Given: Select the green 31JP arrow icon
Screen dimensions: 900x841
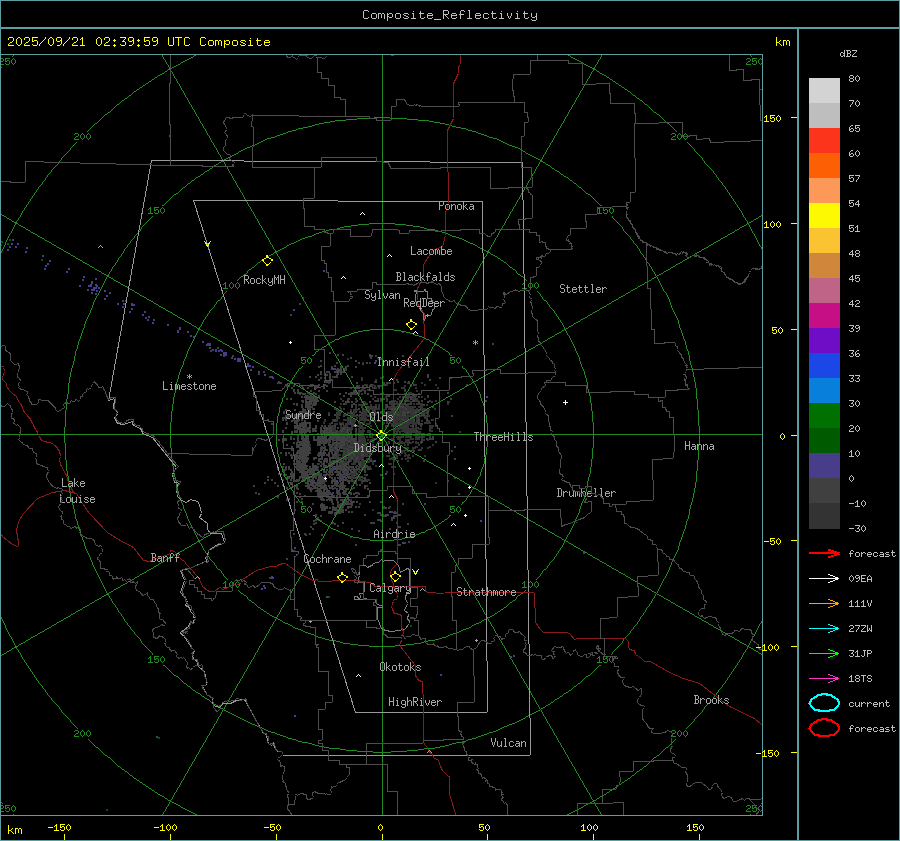Looking at the screenshot, I should [x=823, y=653].
